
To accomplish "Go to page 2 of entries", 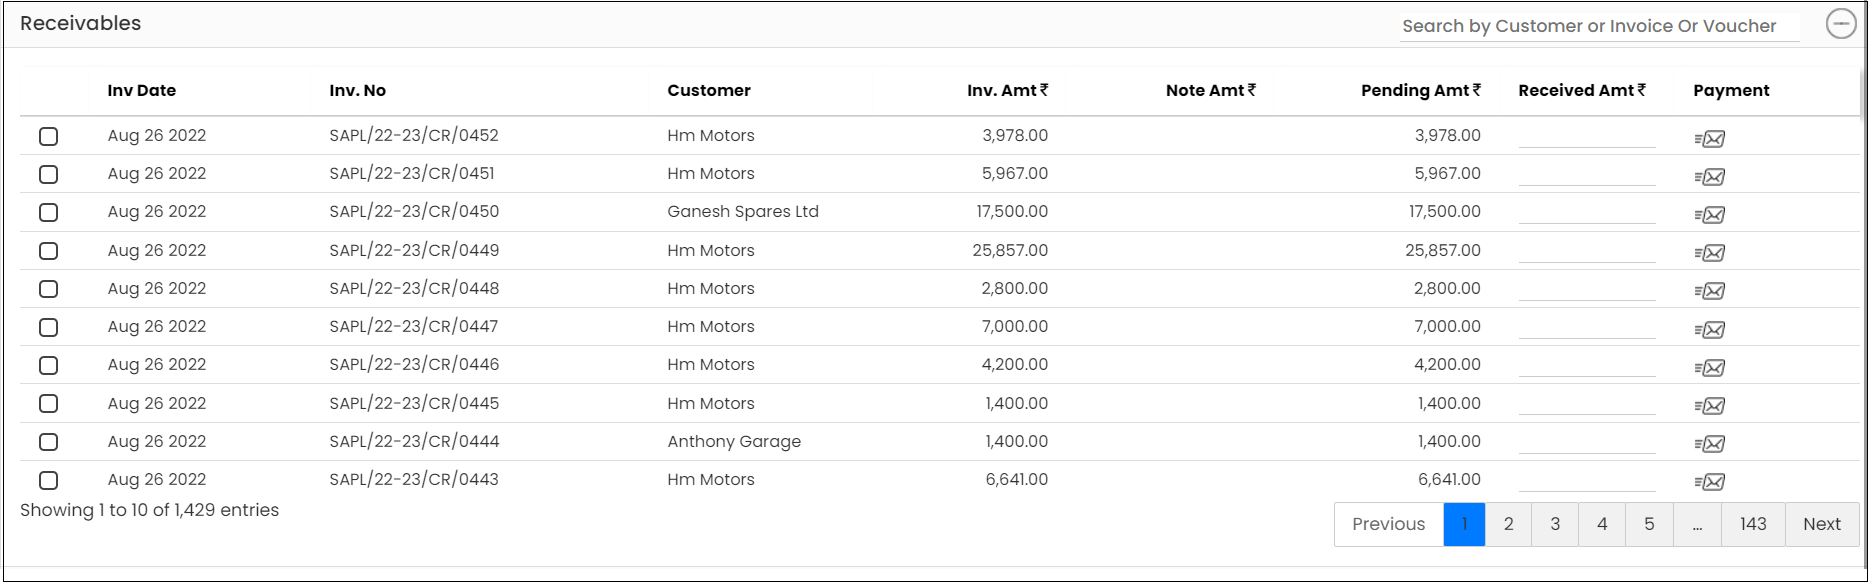I will (x=1508, y=524).
